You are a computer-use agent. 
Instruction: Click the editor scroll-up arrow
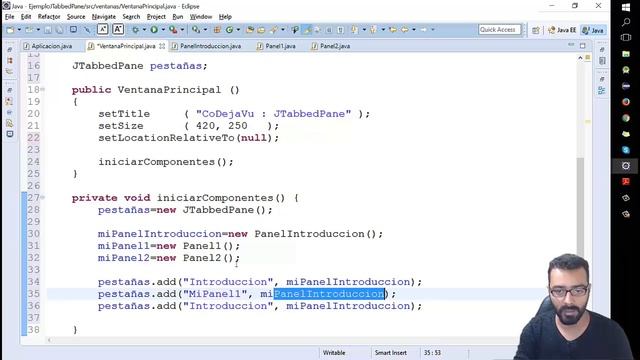(580, 58)
